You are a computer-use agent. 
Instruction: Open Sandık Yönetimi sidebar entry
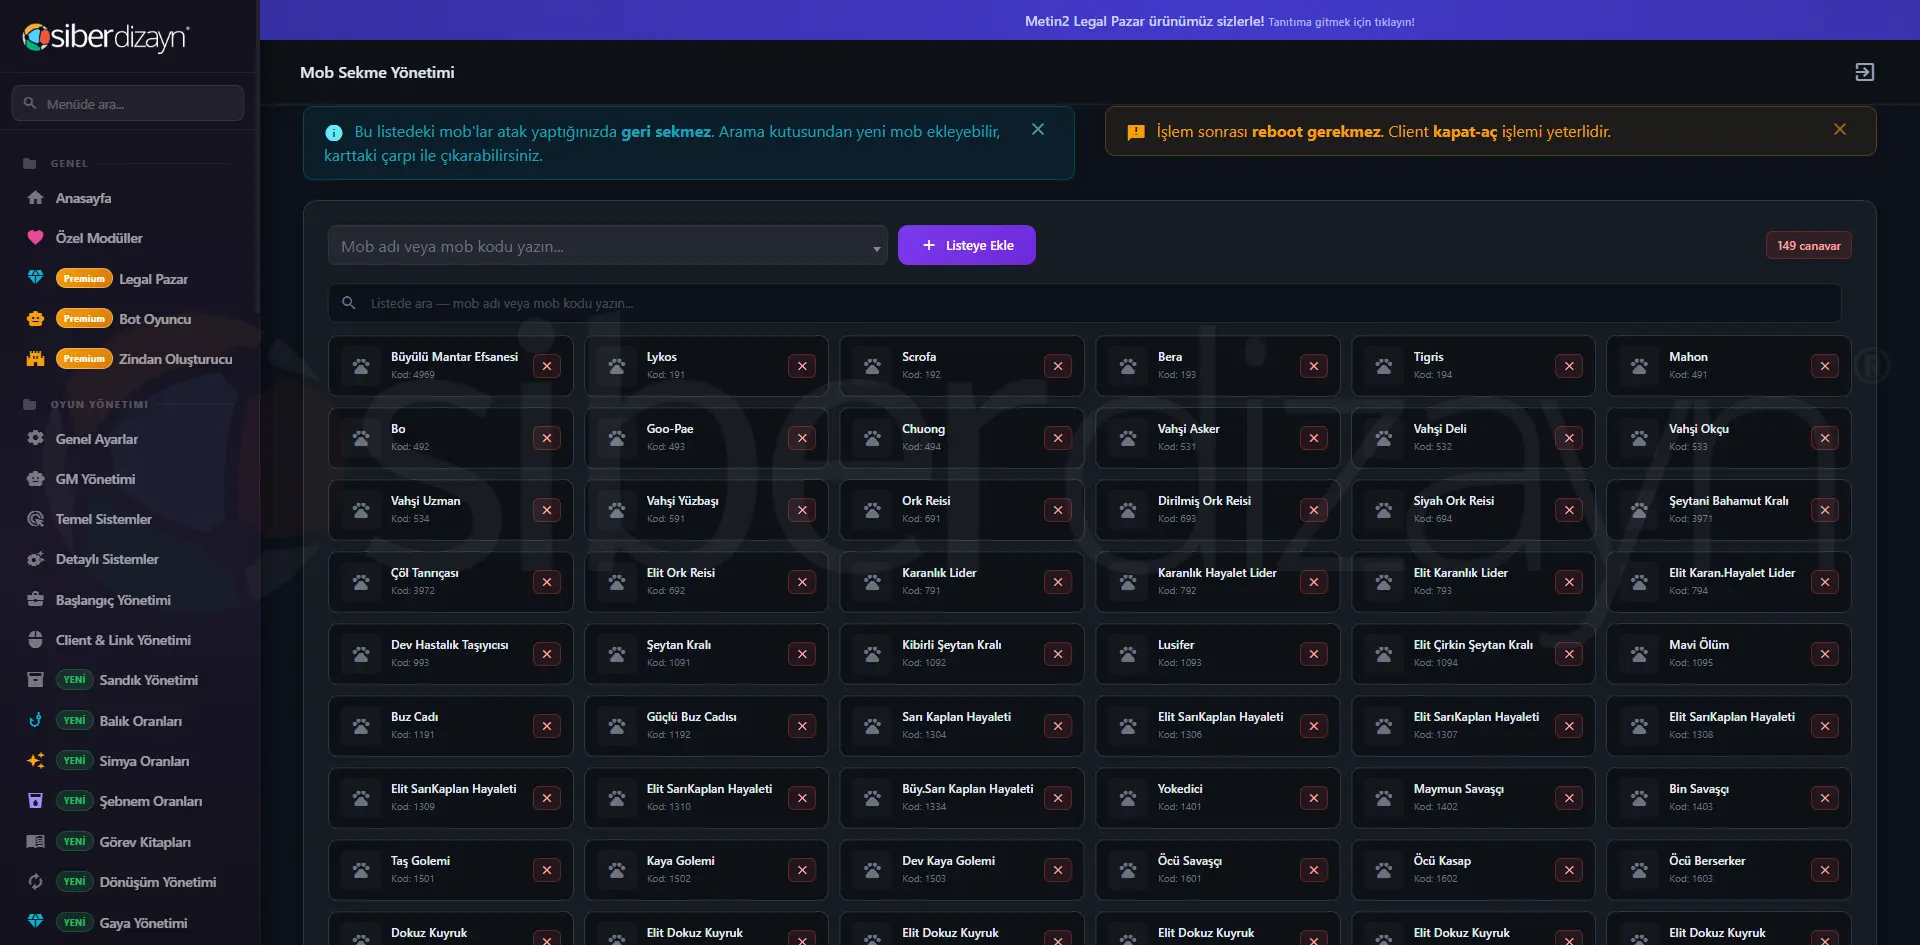[148, 680]
